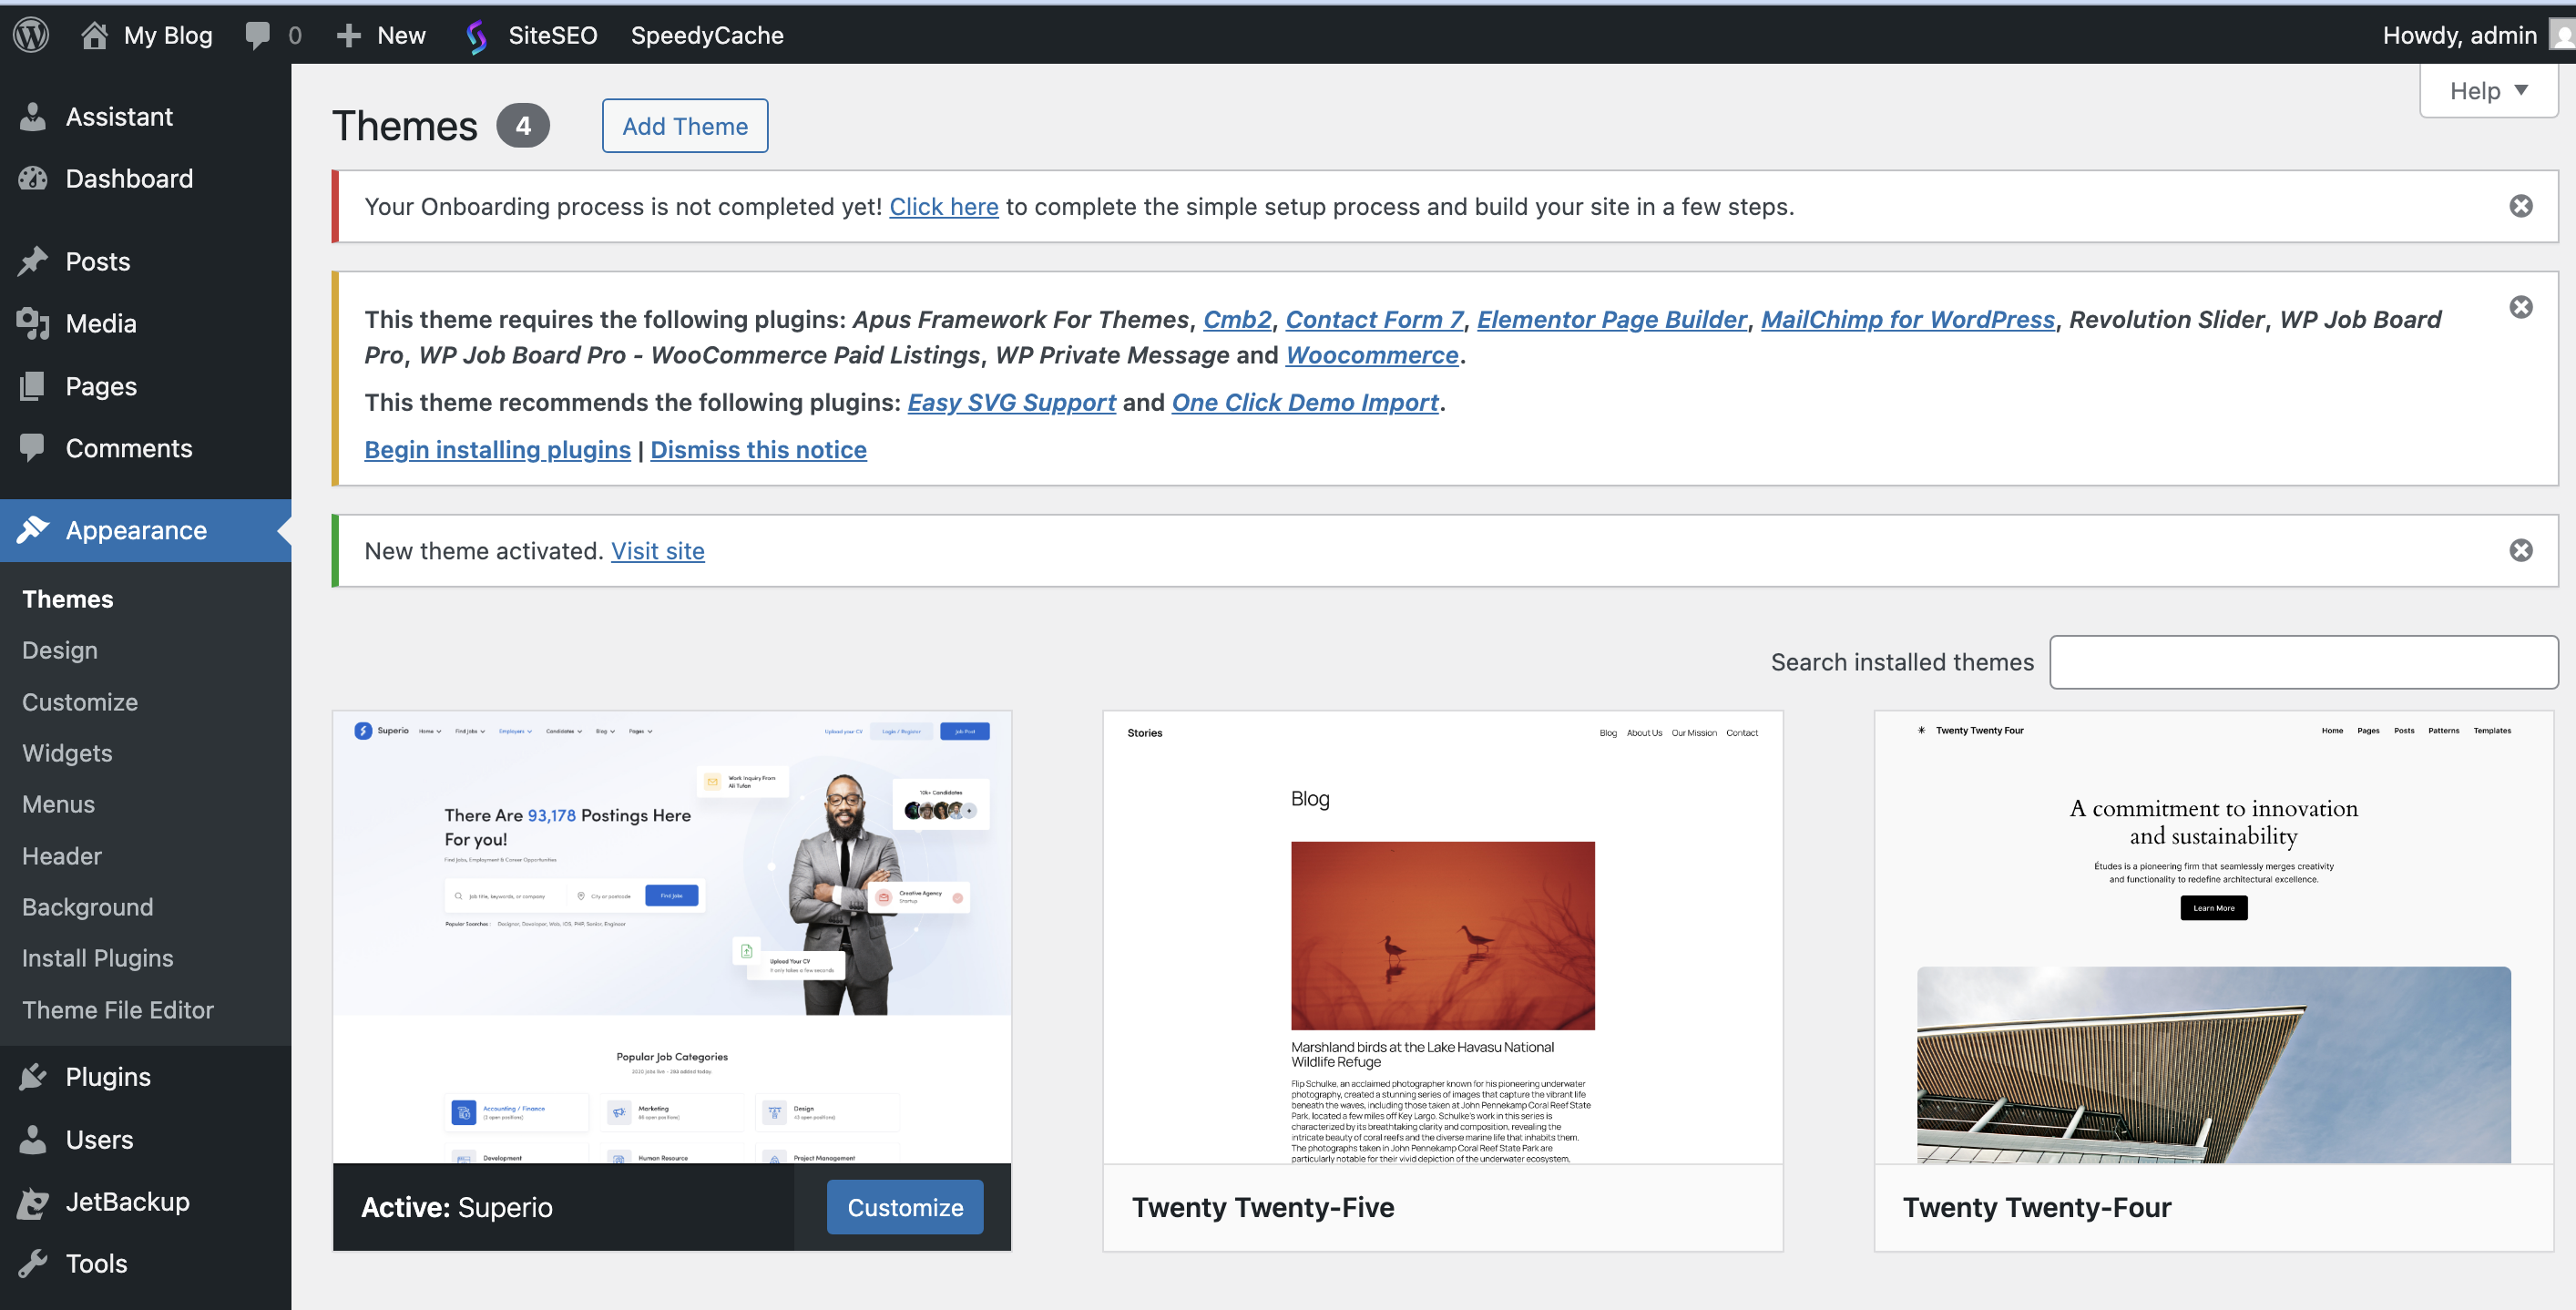Viewport: 2576px width, 1310px height.
Task: Focus the Search installed themes field
Action: (2303, 662)
